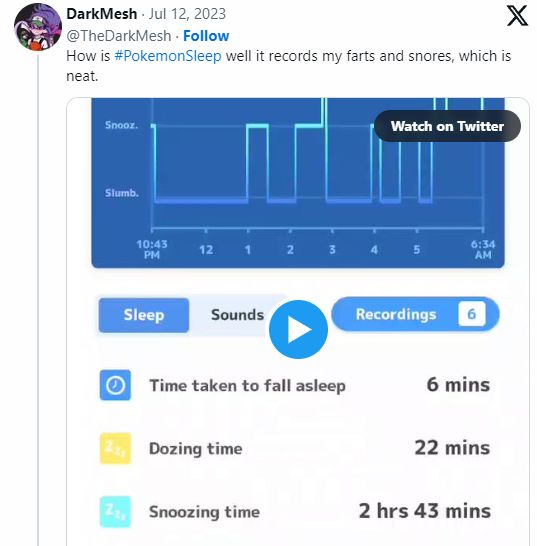Image resolution: width=537 pixels, height=546 pixels.
Task: Switch to the Sounds tab
Action: coord(238,315)
